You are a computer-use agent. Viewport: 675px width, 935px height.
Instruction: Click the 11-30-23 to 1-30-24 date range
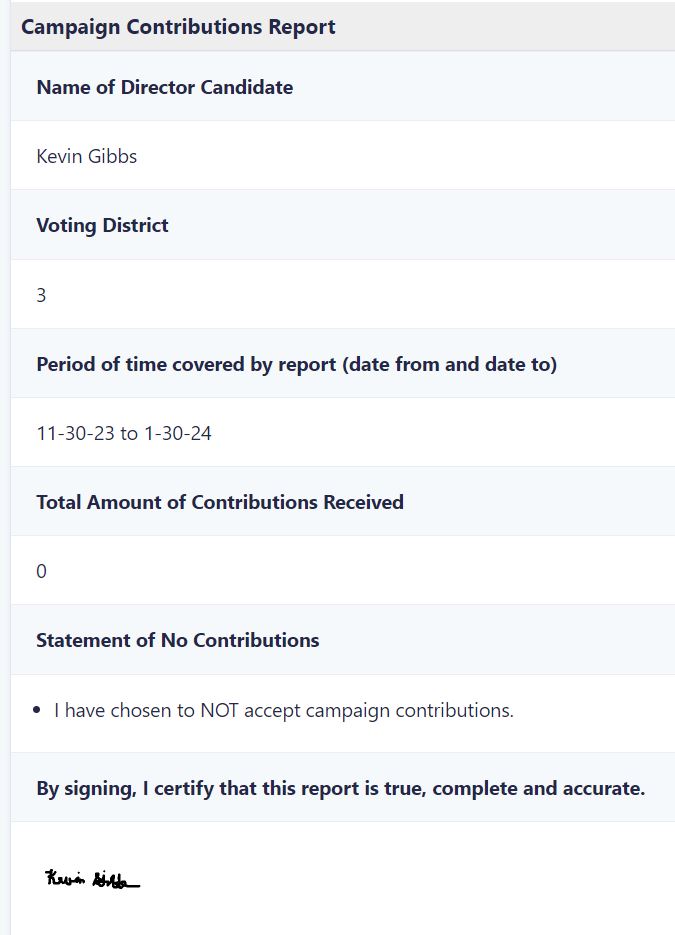click(x=124, y=433)
